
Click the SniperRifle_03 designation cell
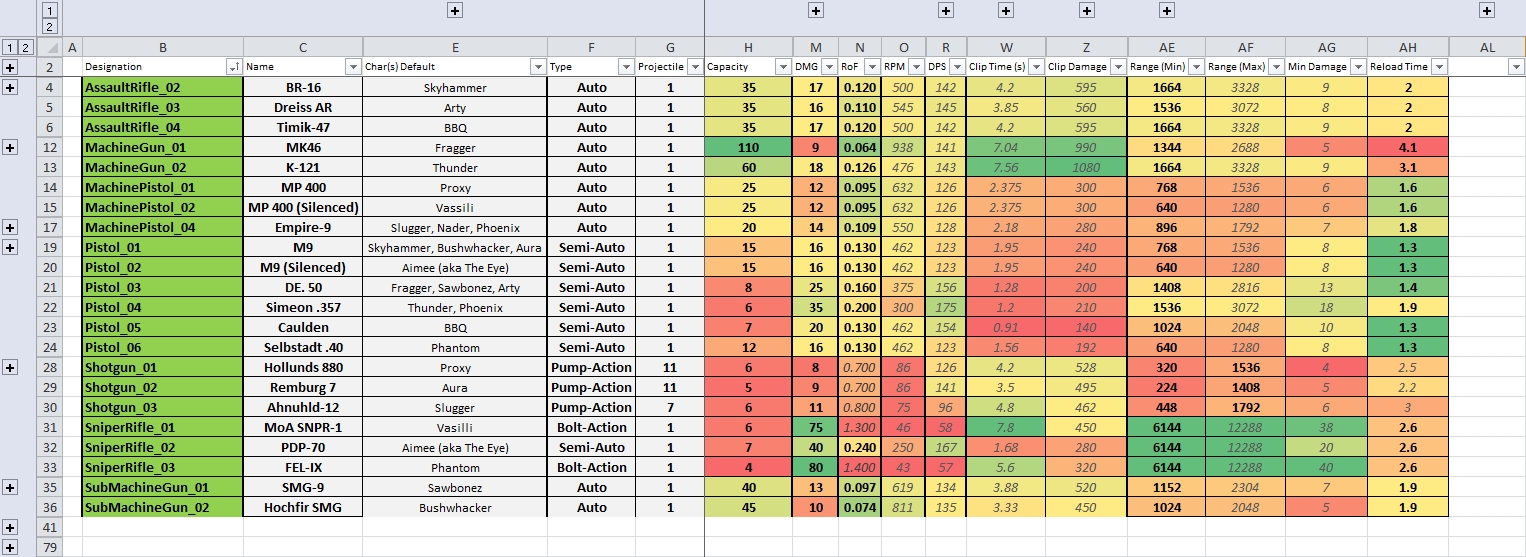[x=163, y=468]
